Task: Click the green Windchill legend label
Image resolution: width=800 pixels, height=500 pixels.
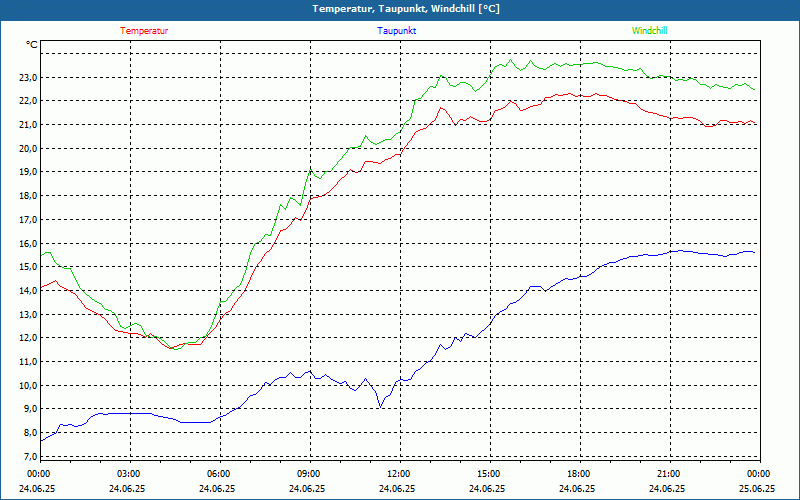Action: 649,31
